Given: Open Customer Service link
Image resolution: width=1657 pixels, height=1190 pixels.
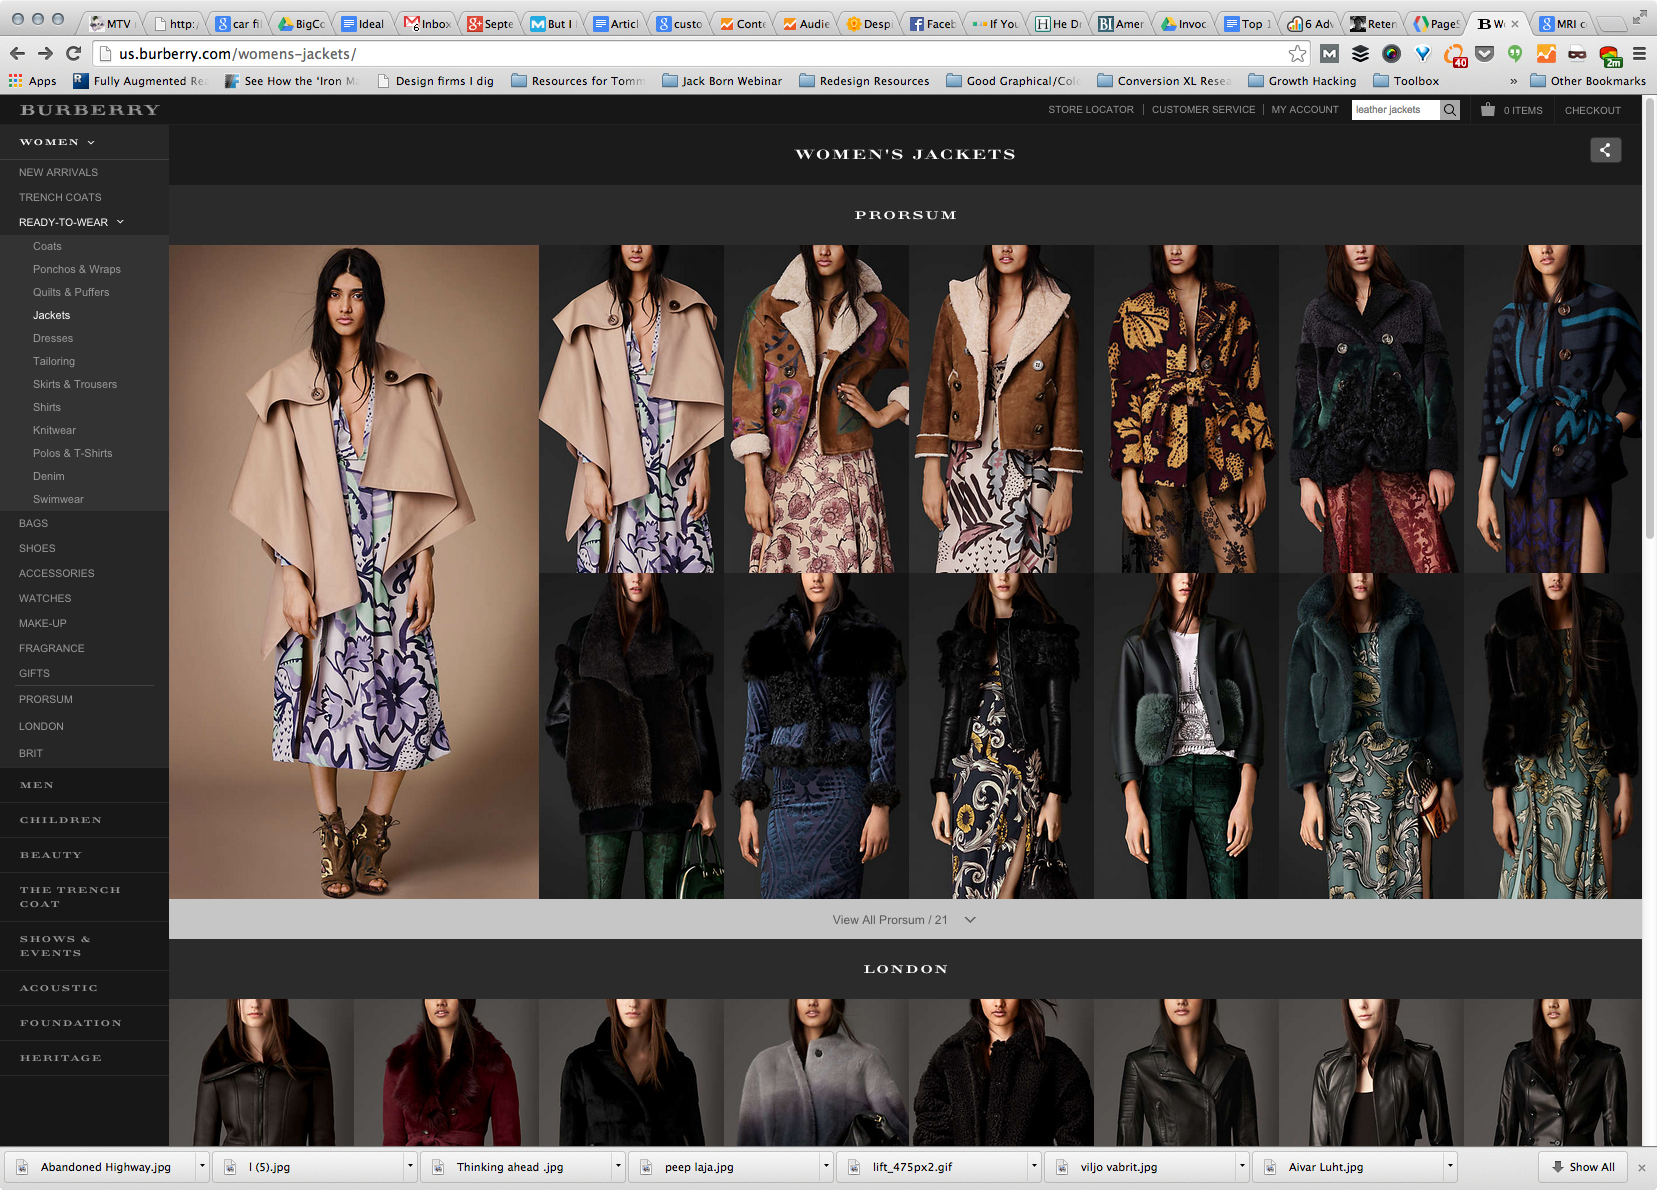Looking at the screenshot, I should [x=1203, y=110].
